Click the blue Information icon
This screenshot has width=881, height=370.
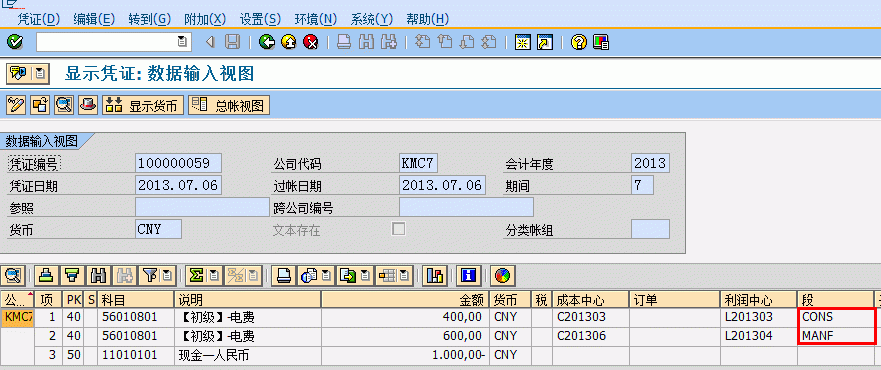[468, 275]
